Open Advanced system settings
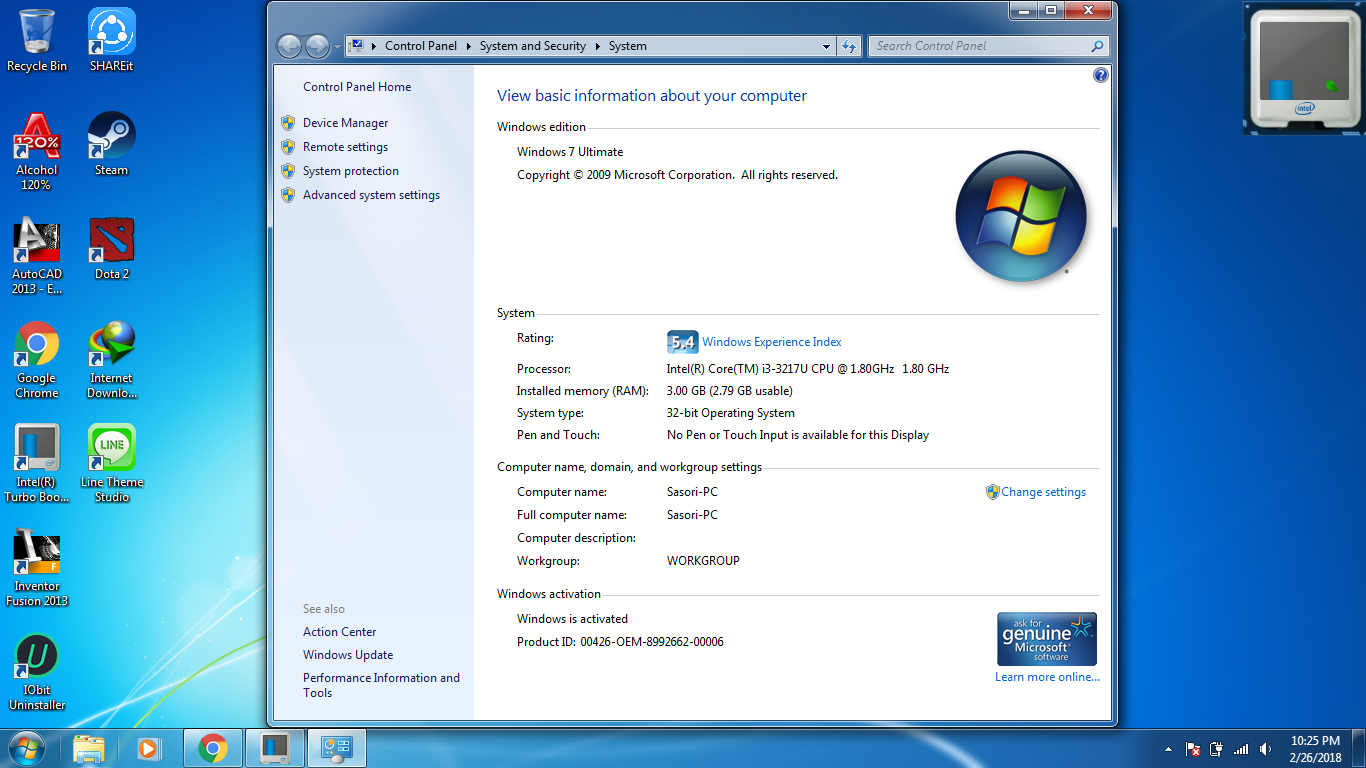Viewport: 1366px width, 768px height. point(371,195)
